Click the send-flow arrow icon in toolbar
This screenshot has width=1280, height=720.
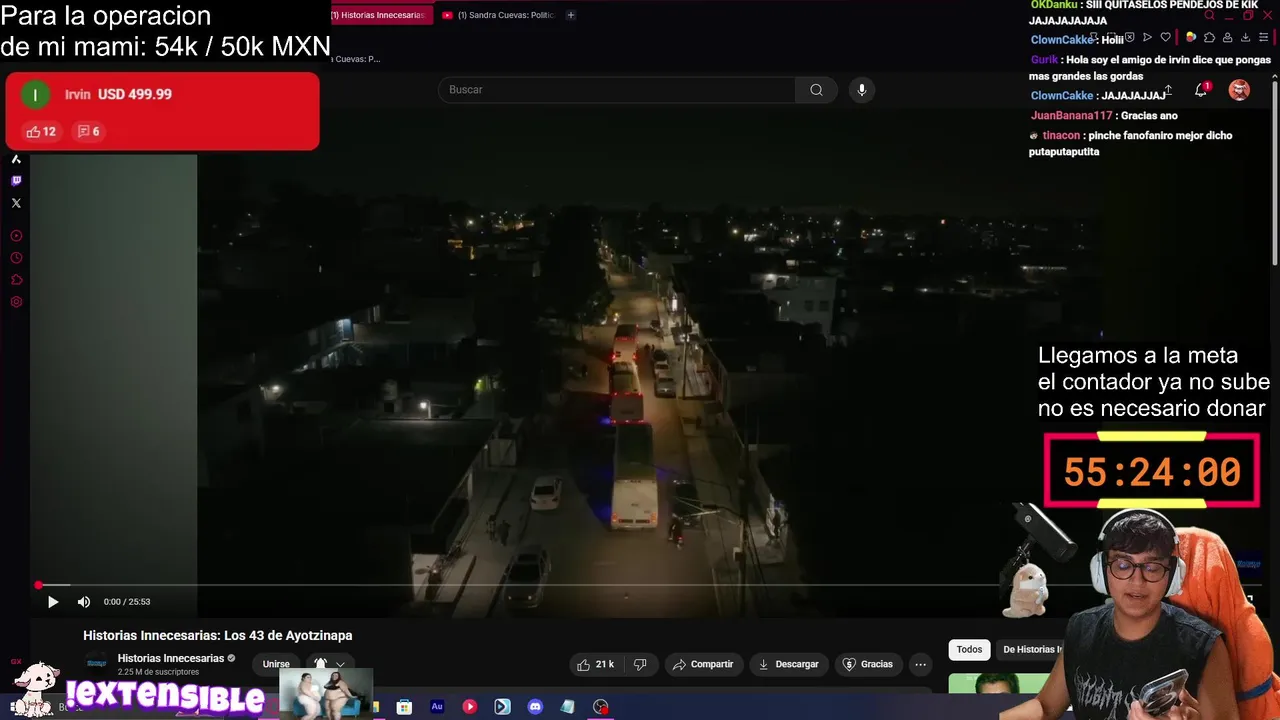pyautogui.click(x=1147, y=37)
